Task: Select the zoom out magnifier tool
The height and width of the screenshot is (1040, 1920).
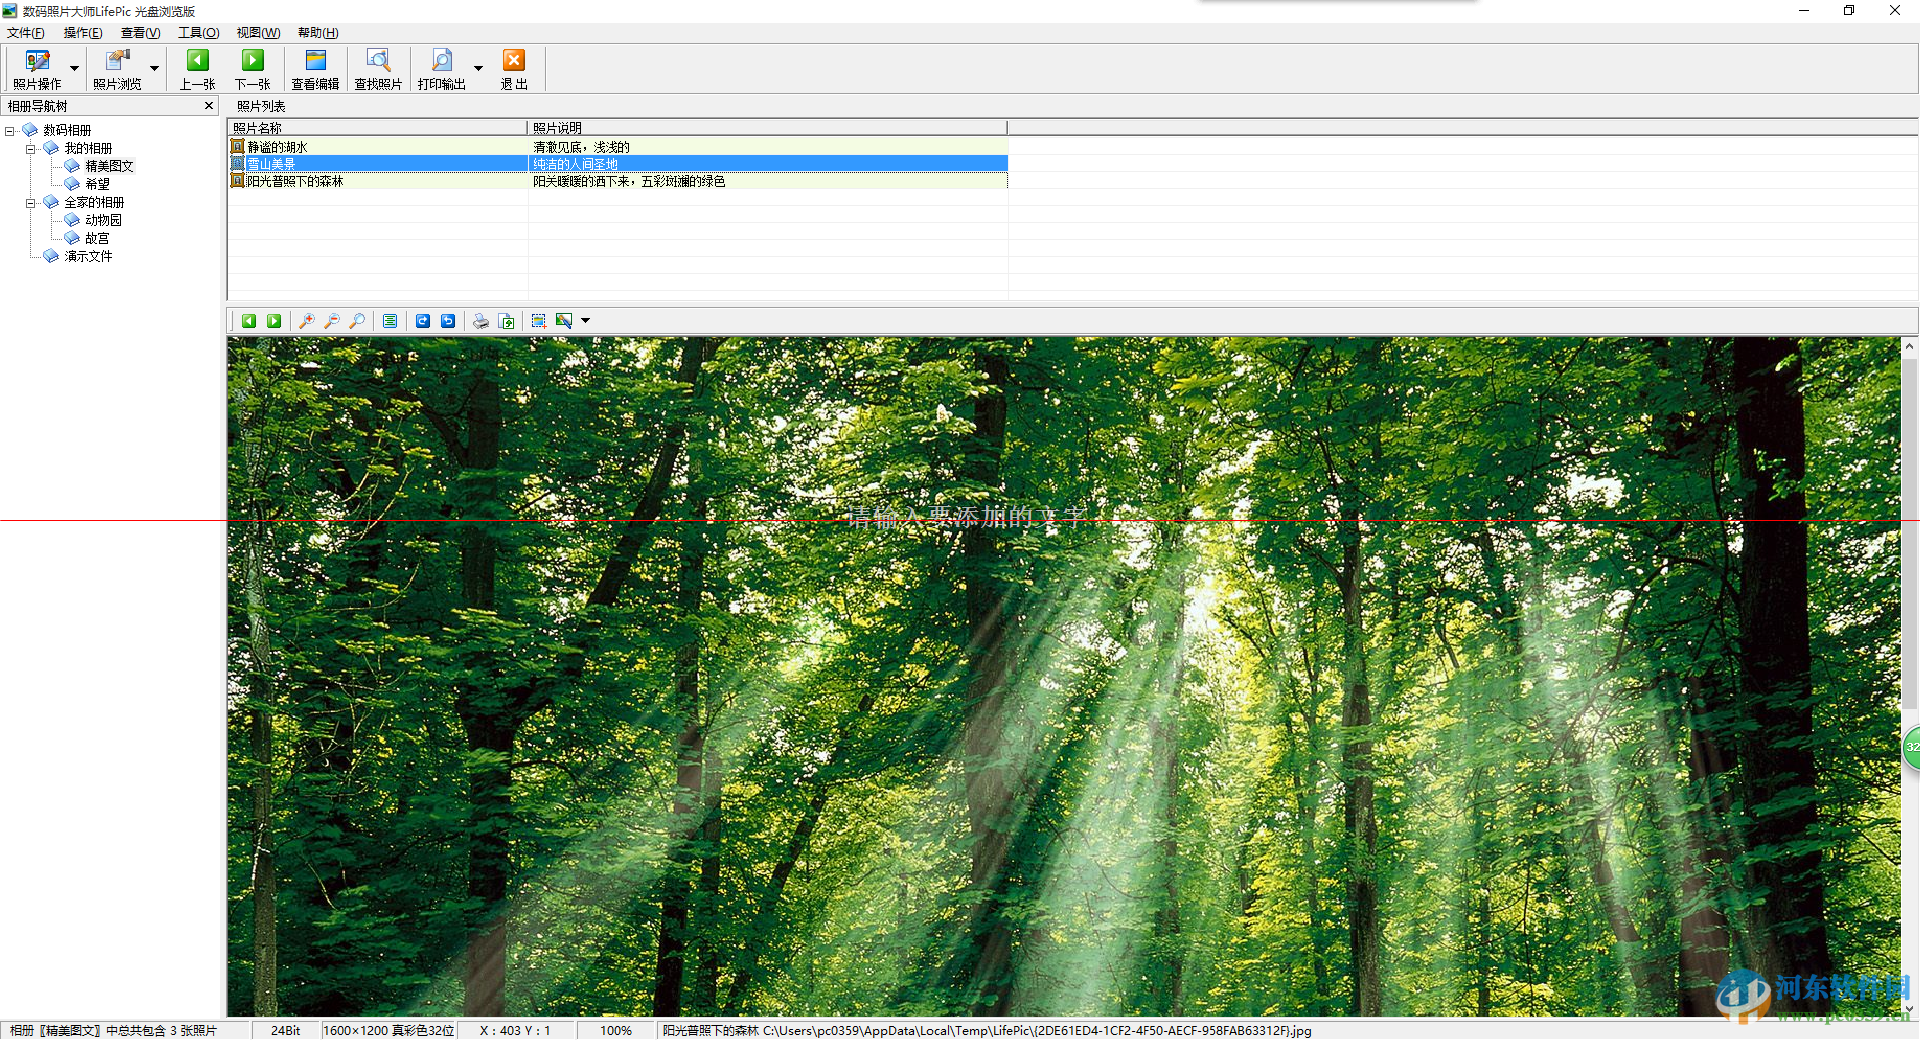Action: [333, 321]
